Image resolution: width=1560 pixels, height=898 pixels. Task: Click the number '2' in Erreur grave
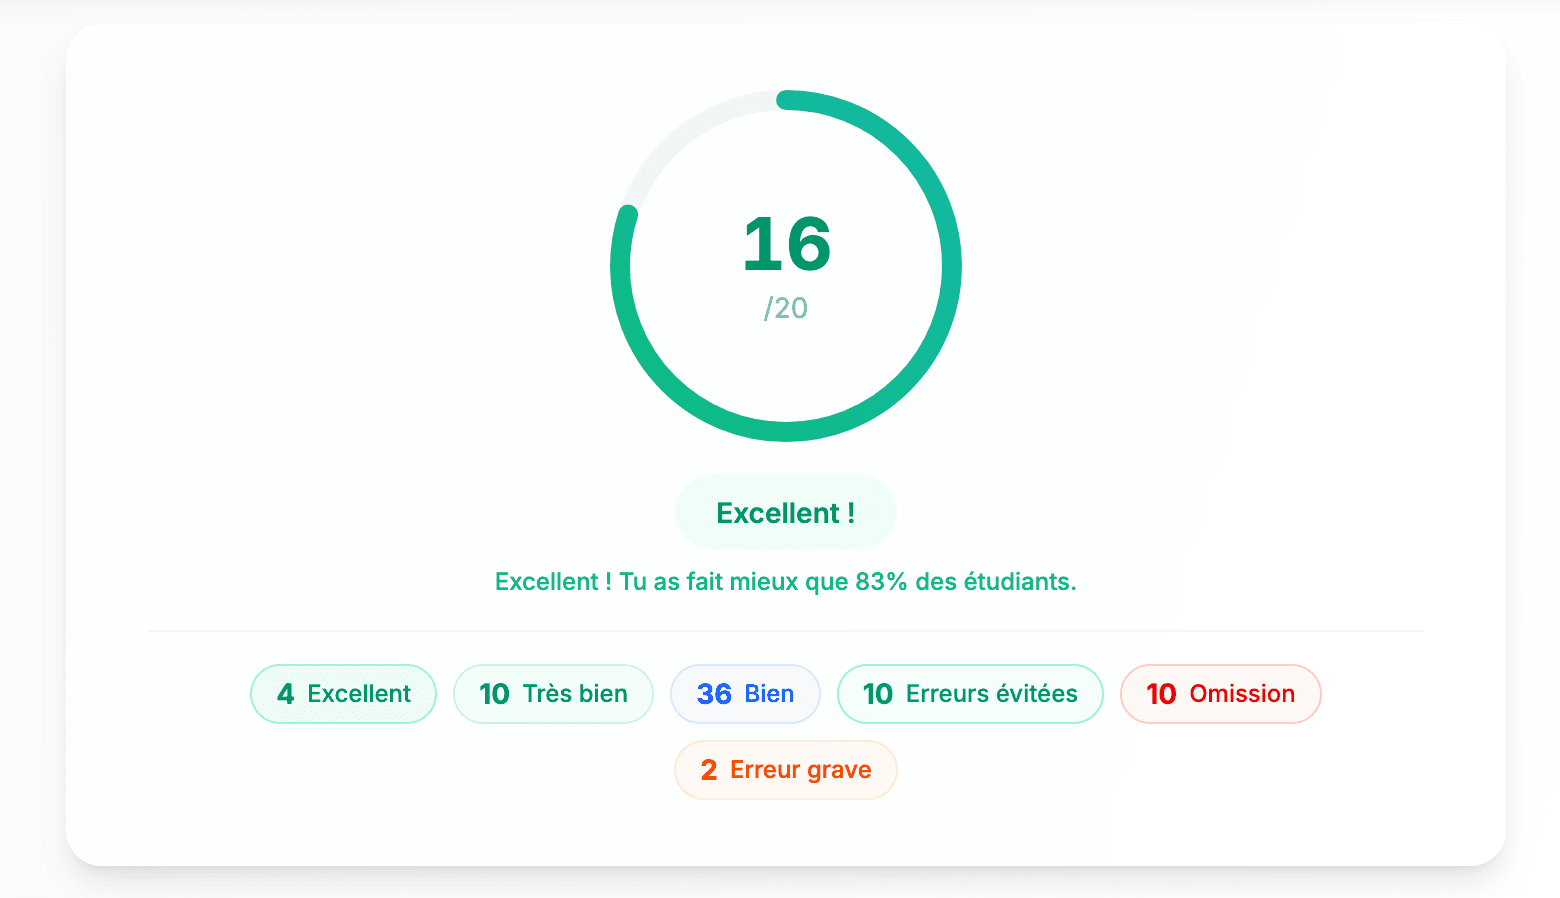coord(709,770)
